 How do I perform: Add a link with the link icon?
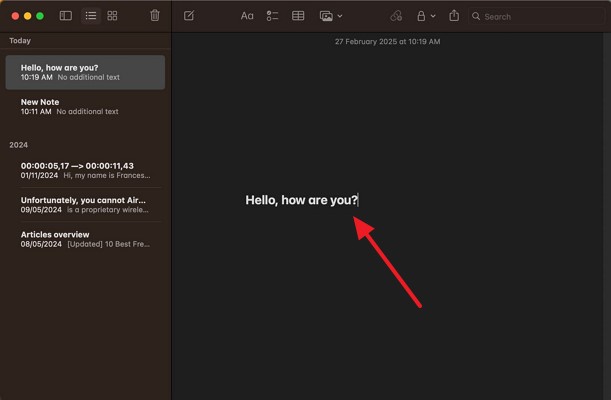coord(396,16)
